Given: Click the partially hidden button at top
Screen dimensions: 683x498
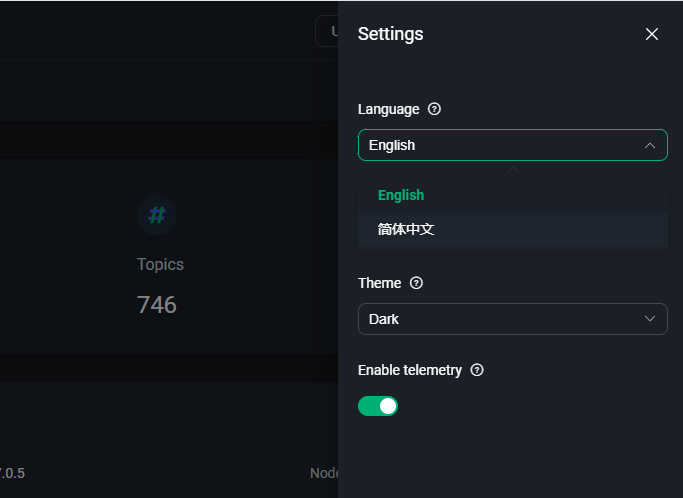Looking at the screenshot, I should (327, 31).
